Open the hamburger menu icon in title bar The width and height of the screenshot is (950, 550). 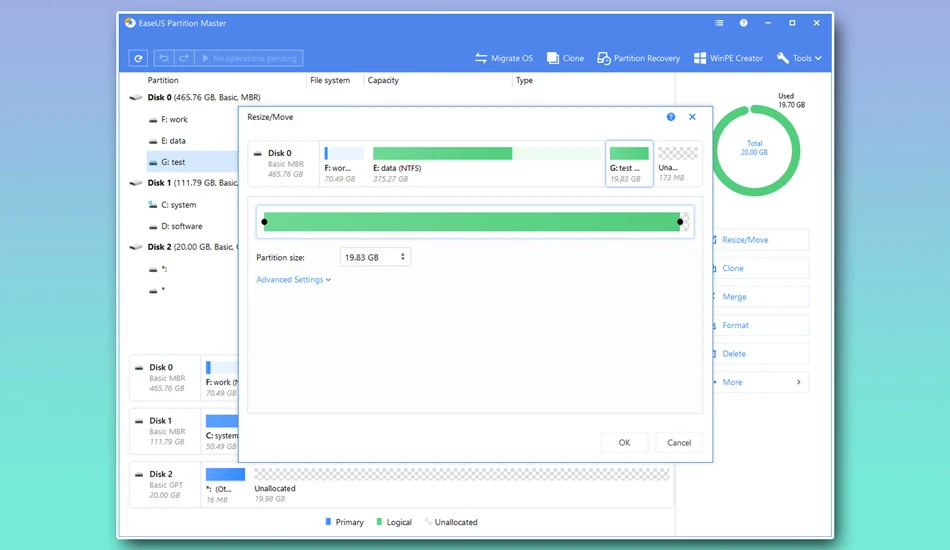tap(719, 23)
